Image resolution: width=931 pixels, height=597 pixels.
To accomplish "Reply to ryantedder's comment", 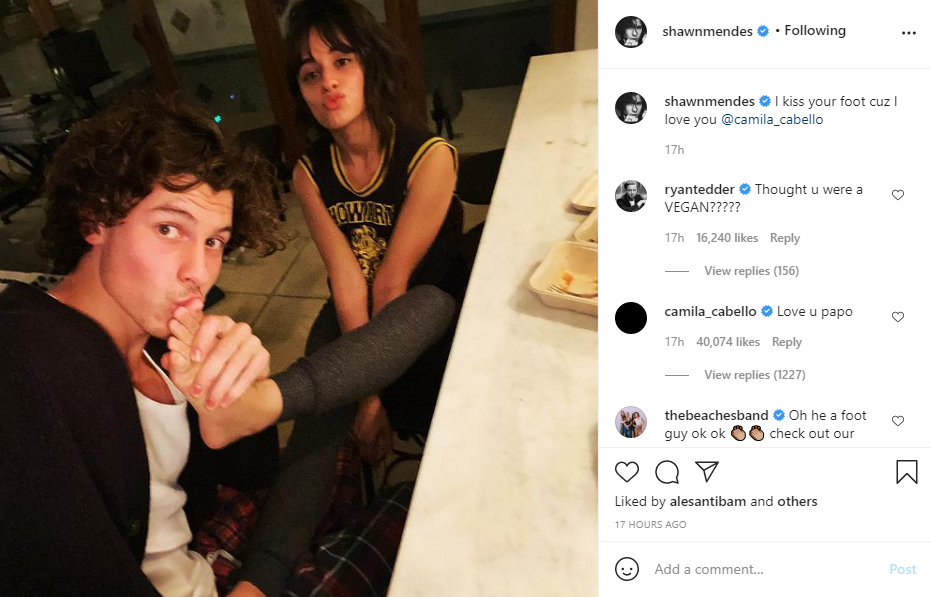I will 785,238.
